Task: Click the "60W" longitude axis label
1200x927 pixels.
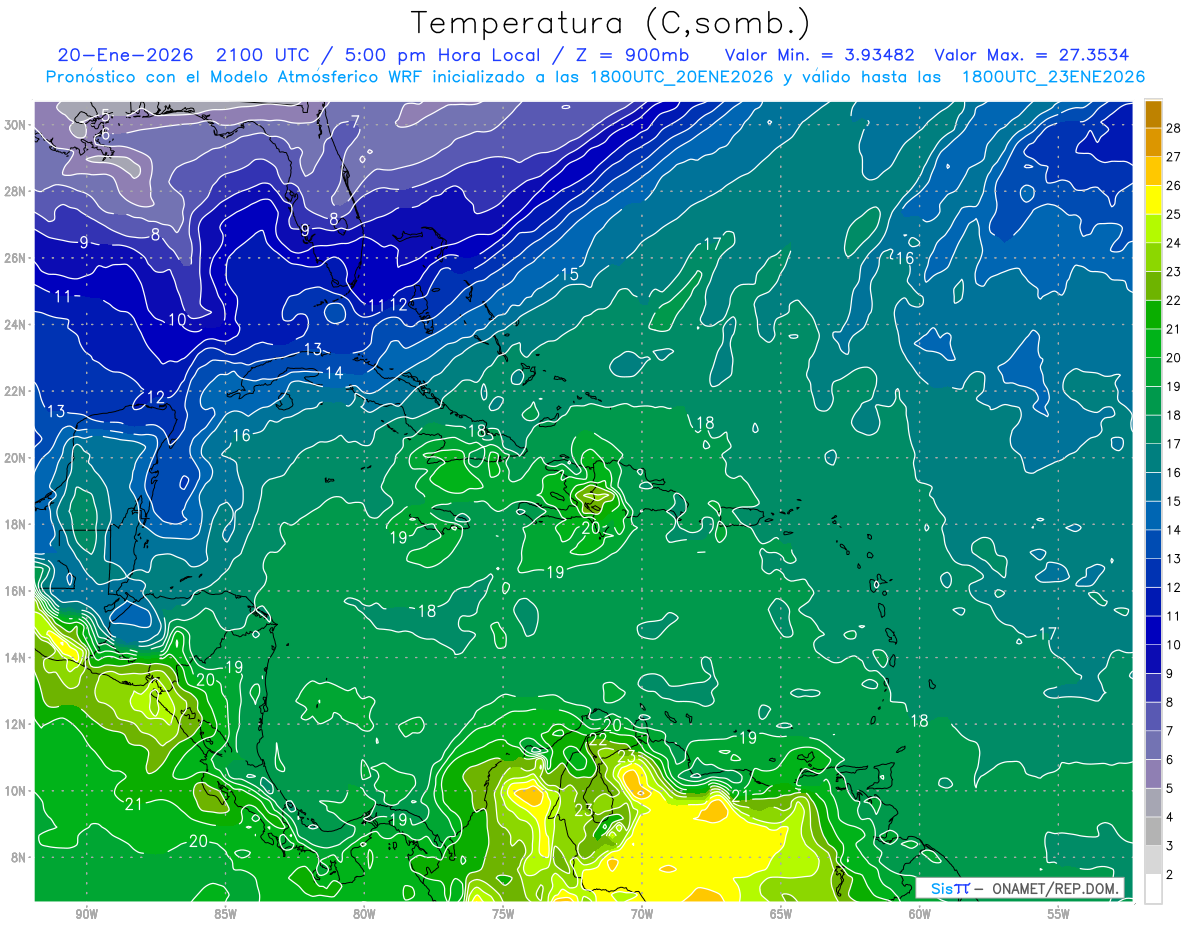Action: pyautogui.click(x=920, y=915)
